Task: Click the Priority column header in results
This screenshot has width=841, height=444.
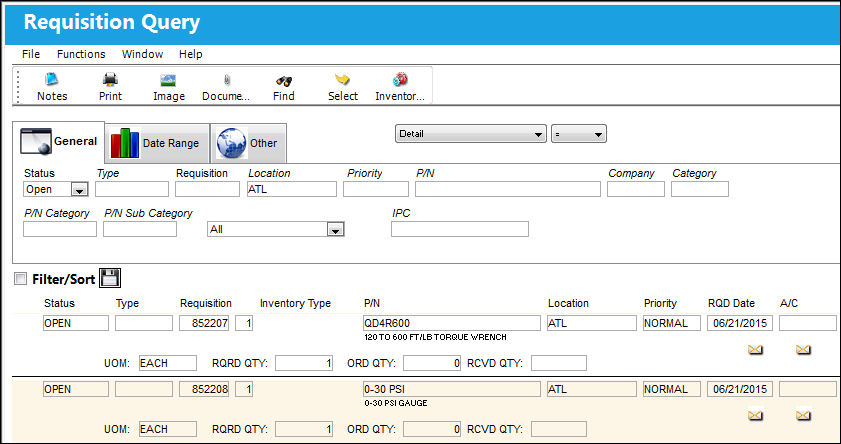Action: (661, 304)
